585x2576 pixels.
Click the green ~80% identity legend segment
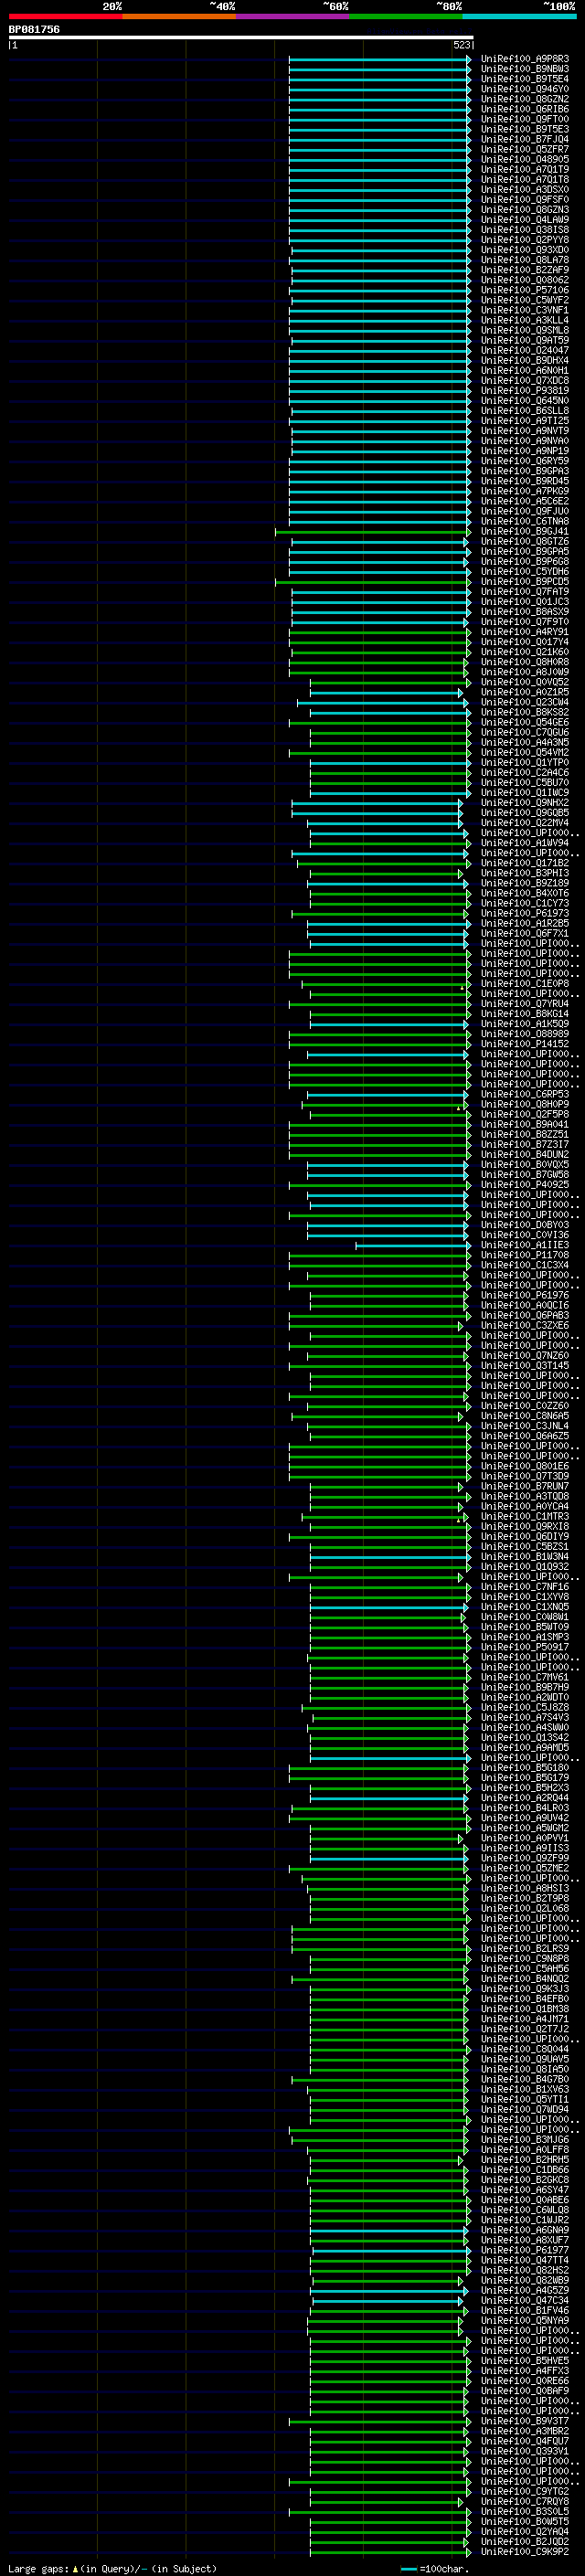click(x=406, y=16)
